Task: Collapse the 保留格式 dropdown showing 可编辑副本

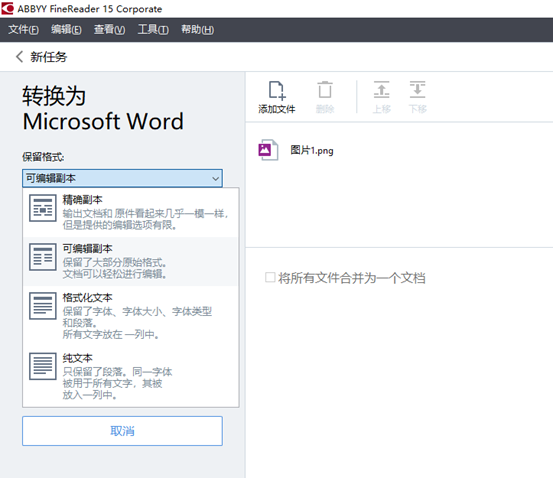Action: point(122,178)
